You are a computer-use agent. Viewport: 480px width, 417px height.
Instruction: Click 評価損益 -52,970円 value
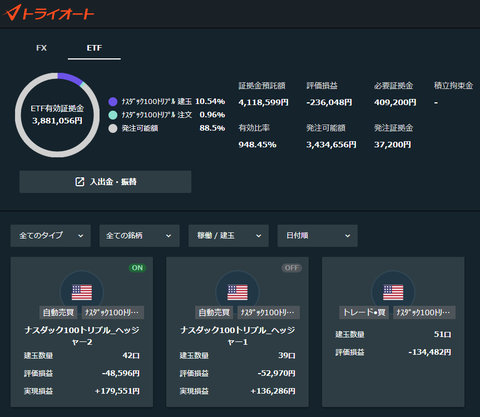pos(276,373)
